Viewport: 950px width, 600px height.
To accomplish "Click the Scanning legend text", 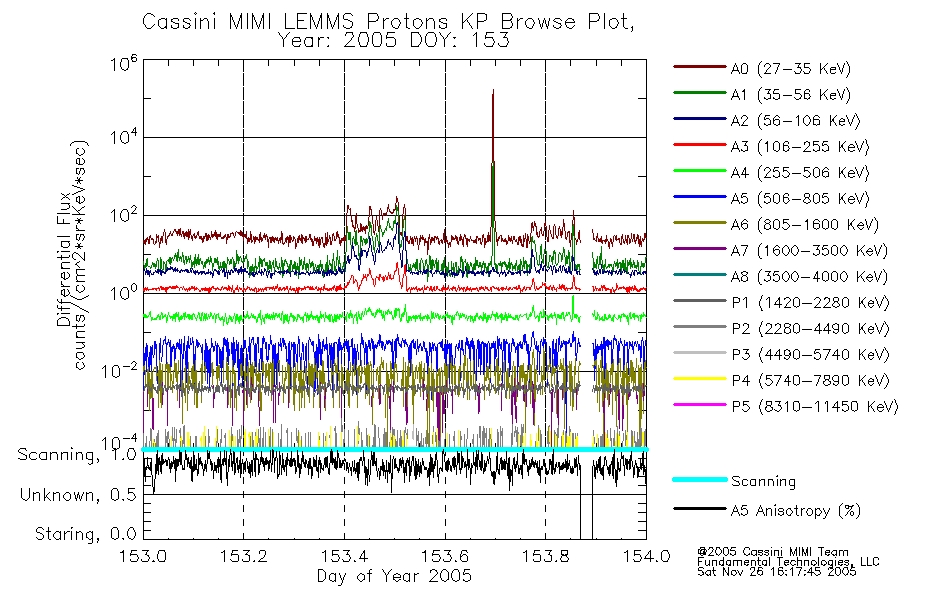I will (x=763, y=482).
